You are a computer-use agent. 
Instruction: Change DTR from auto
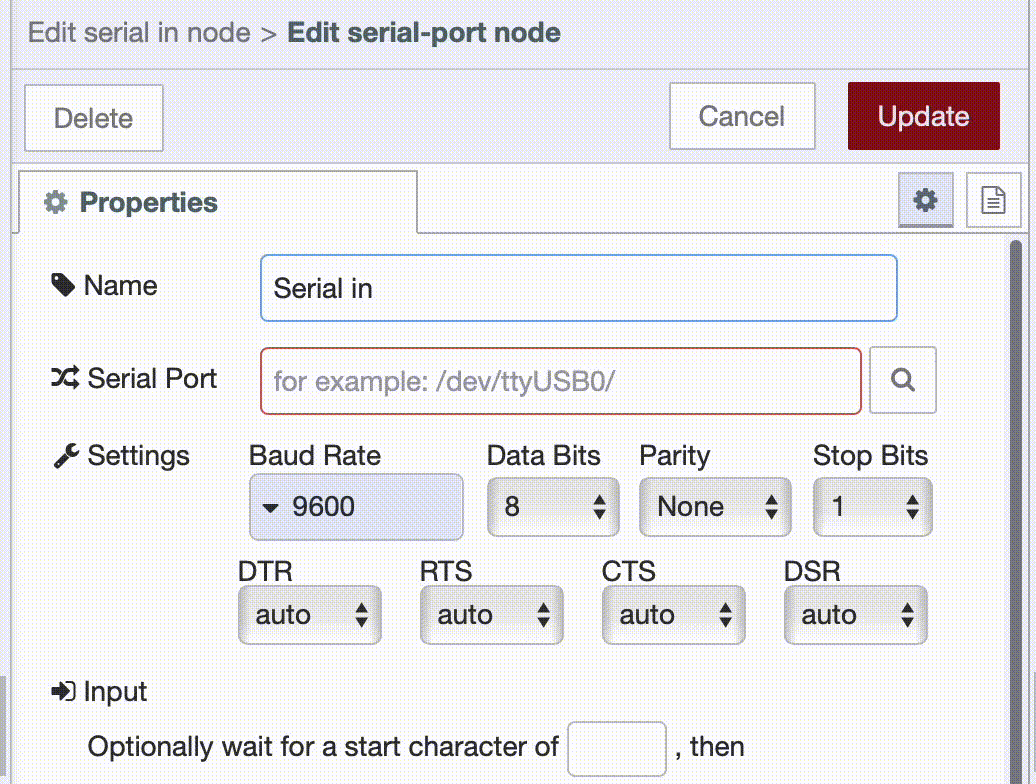click(x=310, y=614)
